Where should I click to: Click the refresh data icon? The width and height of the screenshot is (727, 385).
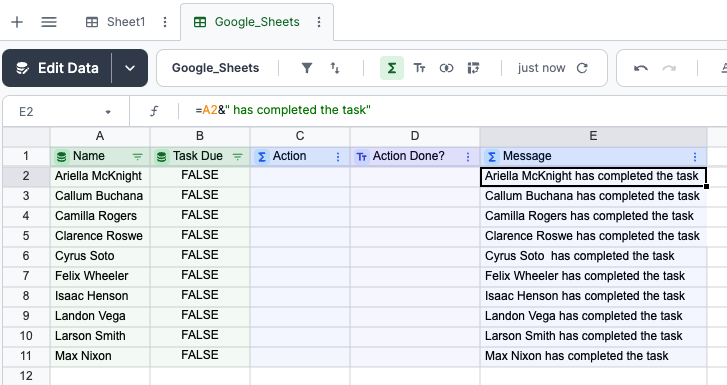pyautogui.click(x=582, y=68)
